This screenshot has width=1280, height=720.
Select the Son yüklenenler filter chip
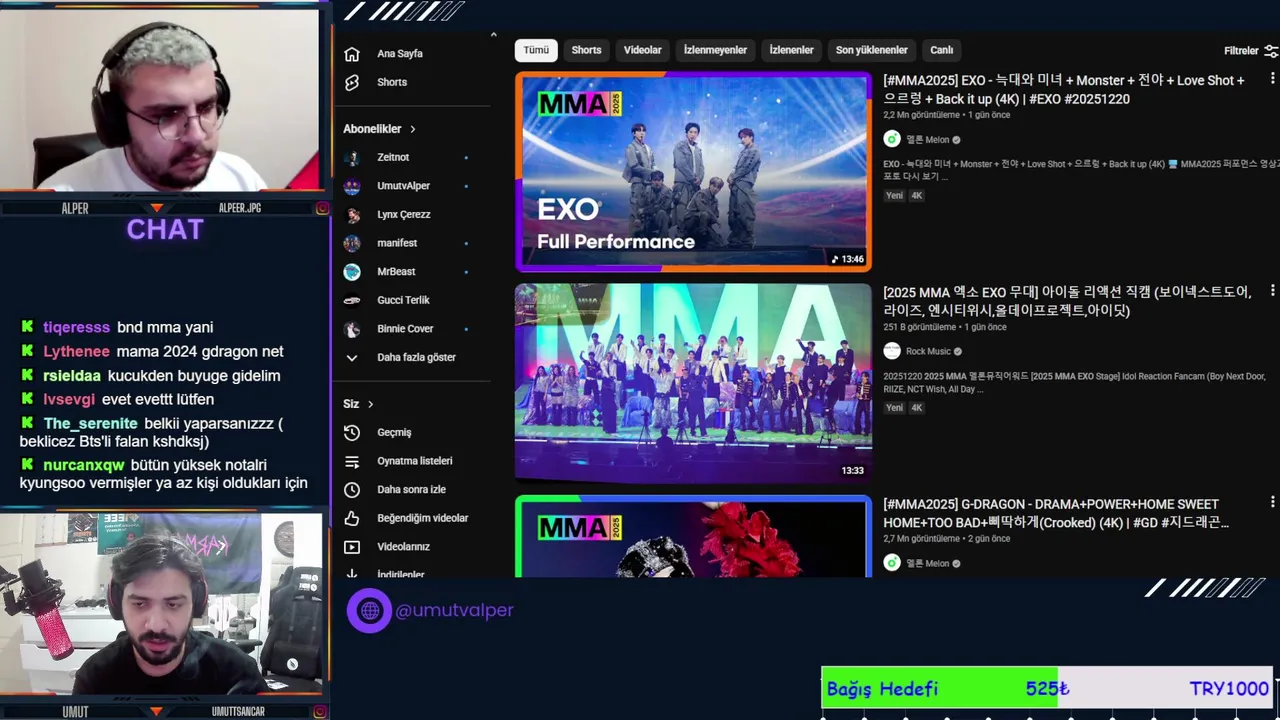click(x=872, y=50)
